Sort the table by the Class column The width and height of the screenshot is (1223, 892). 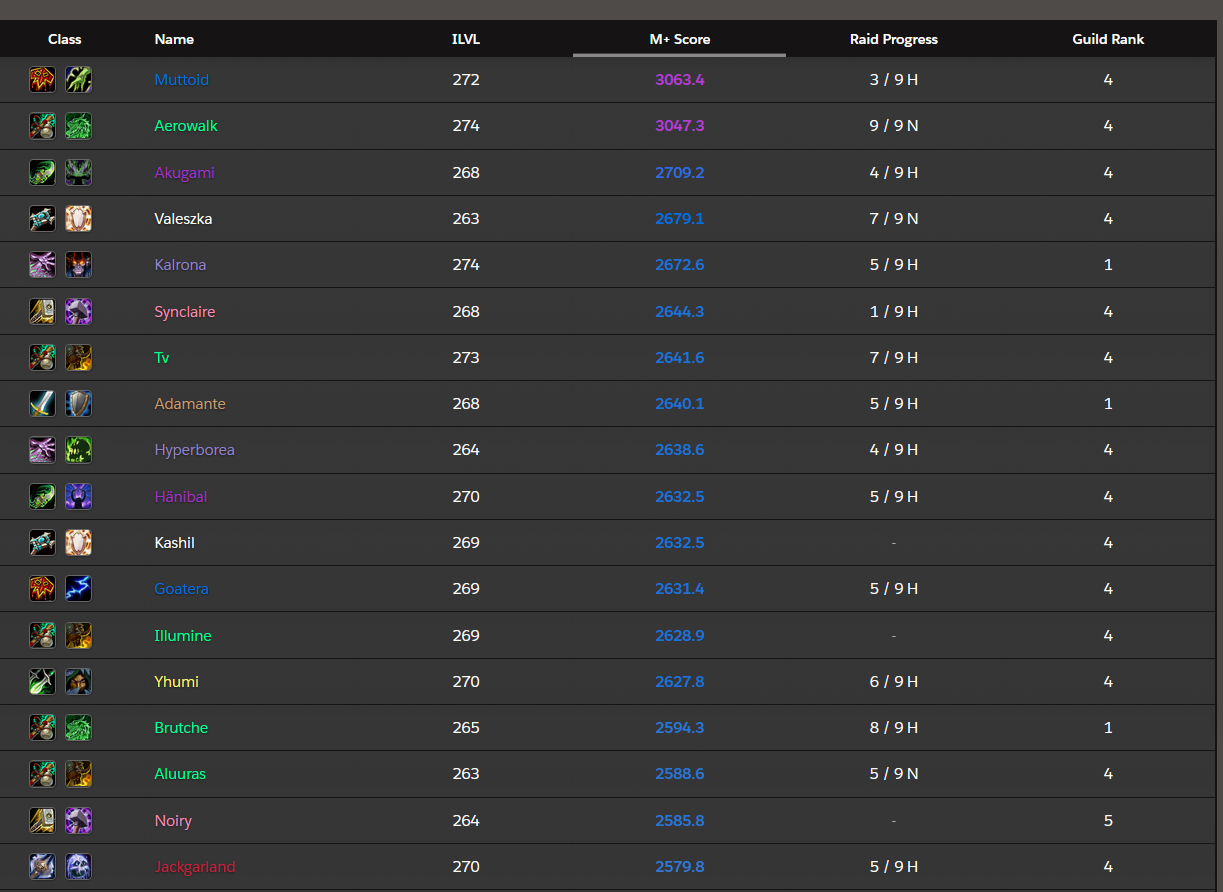(65, 39)
